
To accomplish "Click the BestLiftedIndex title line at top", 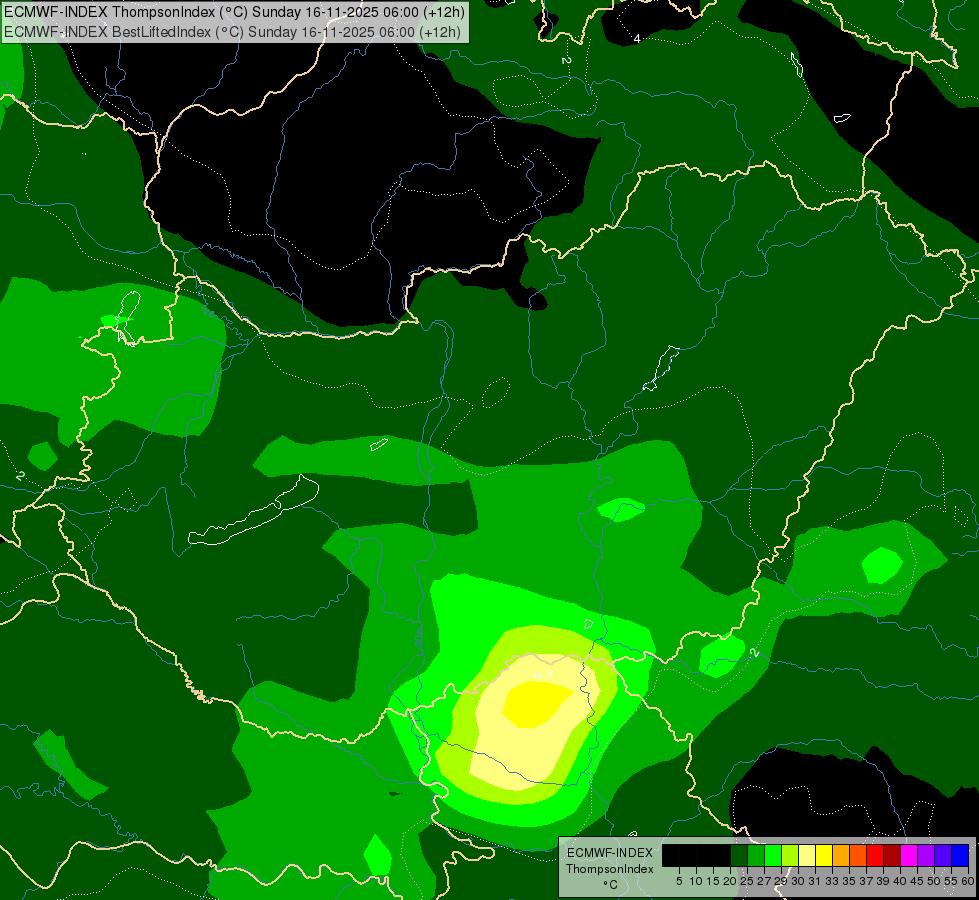I will (232, 32).
